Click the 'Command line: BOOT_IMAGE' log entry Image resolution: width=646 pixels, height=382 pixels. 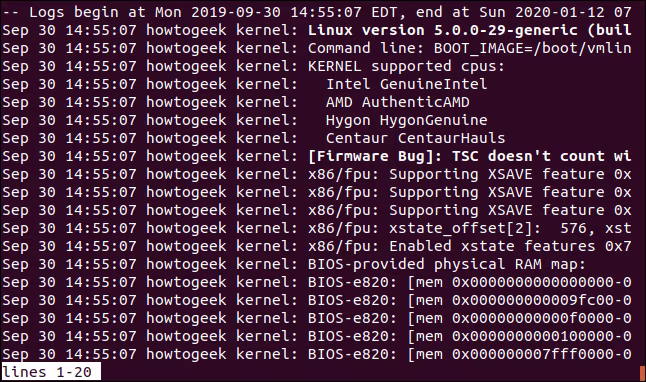pyautogui.click(x=316, y=48)
